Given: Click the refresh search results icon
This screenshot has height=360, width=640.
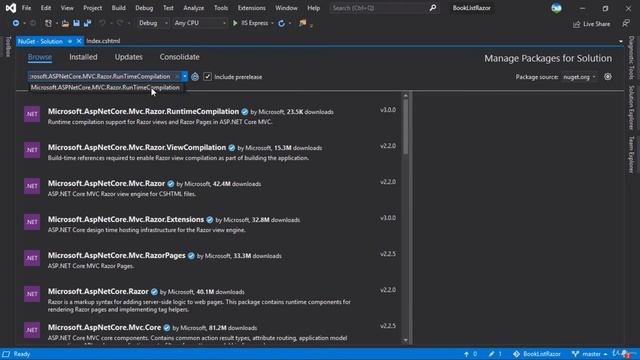Looking at the screenshot, I should pyautogui.click(x=195, y=77).
